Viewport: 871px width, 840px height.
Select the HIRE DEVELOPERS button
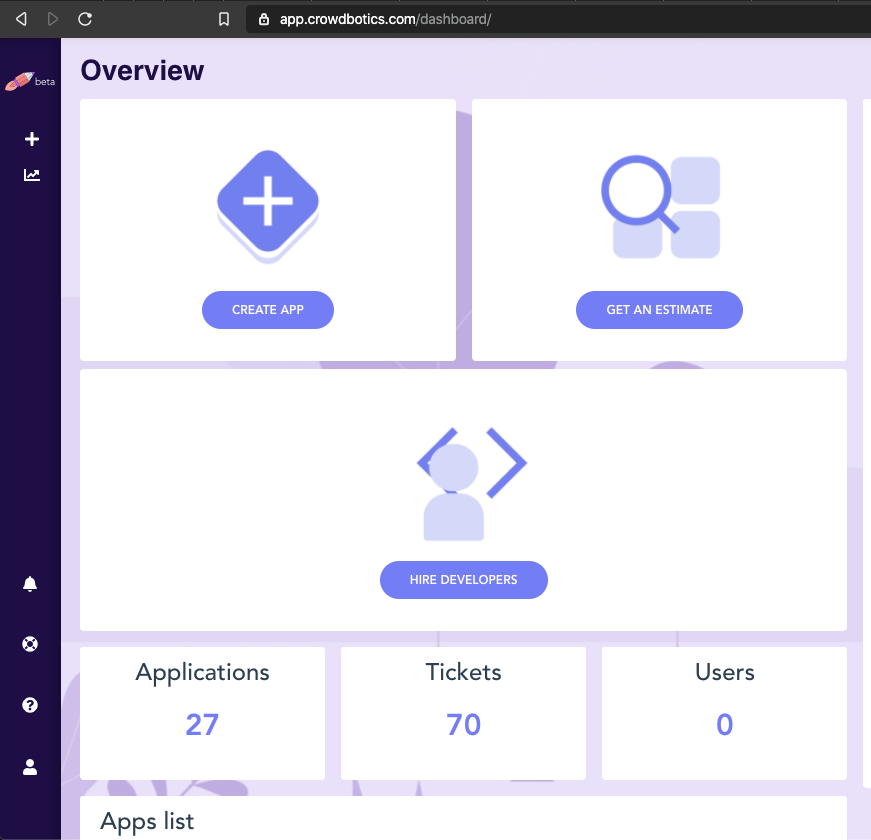pos(464,580)
